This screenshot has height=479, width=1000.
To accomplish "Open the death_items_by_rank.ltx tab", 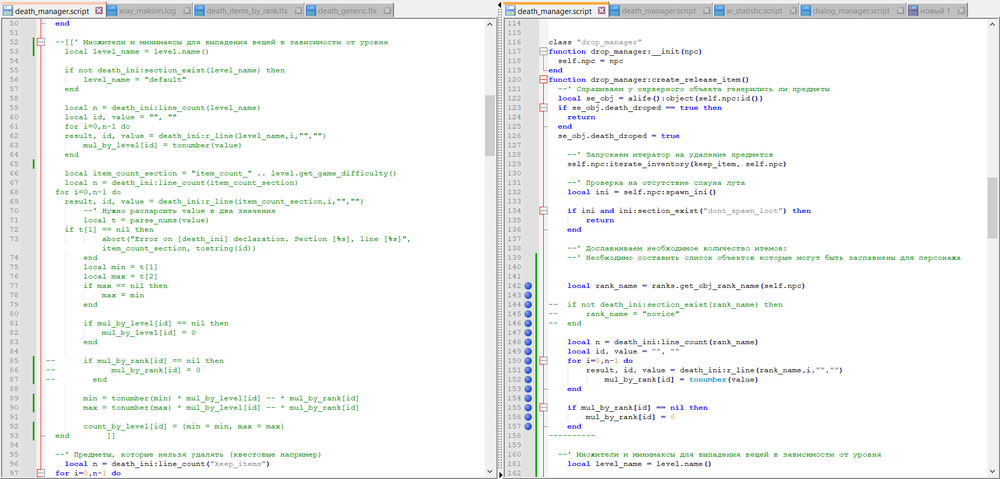I will click(249, 11).
